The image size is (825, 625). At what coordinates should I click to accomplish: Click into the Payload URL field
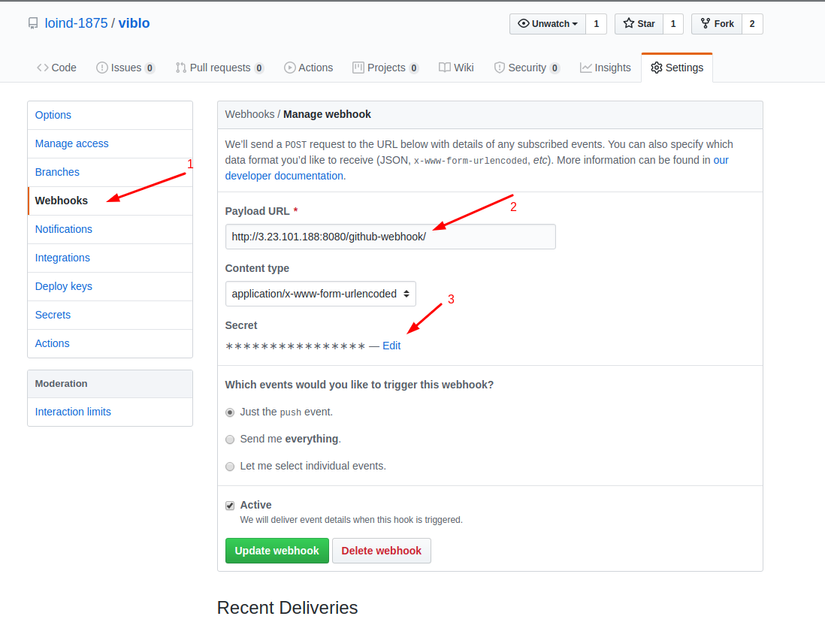(x=390, y=237)
